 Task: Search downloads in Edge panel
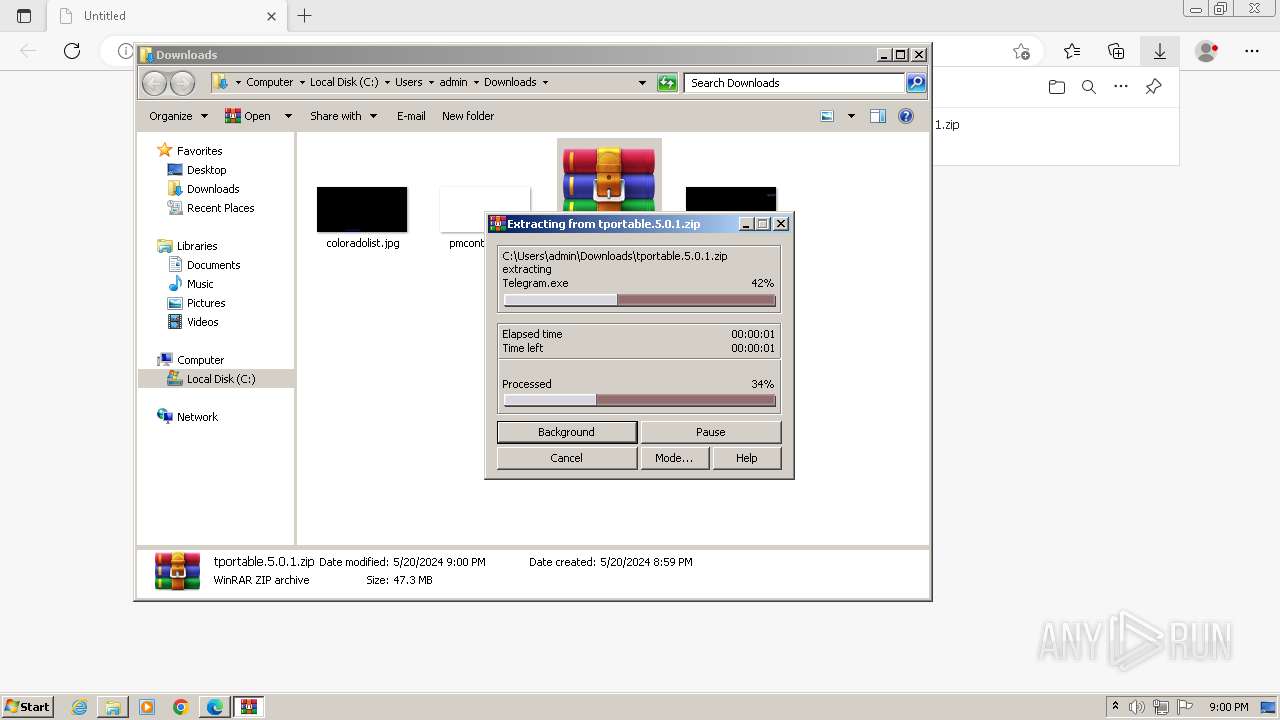tap(1089, 87)
